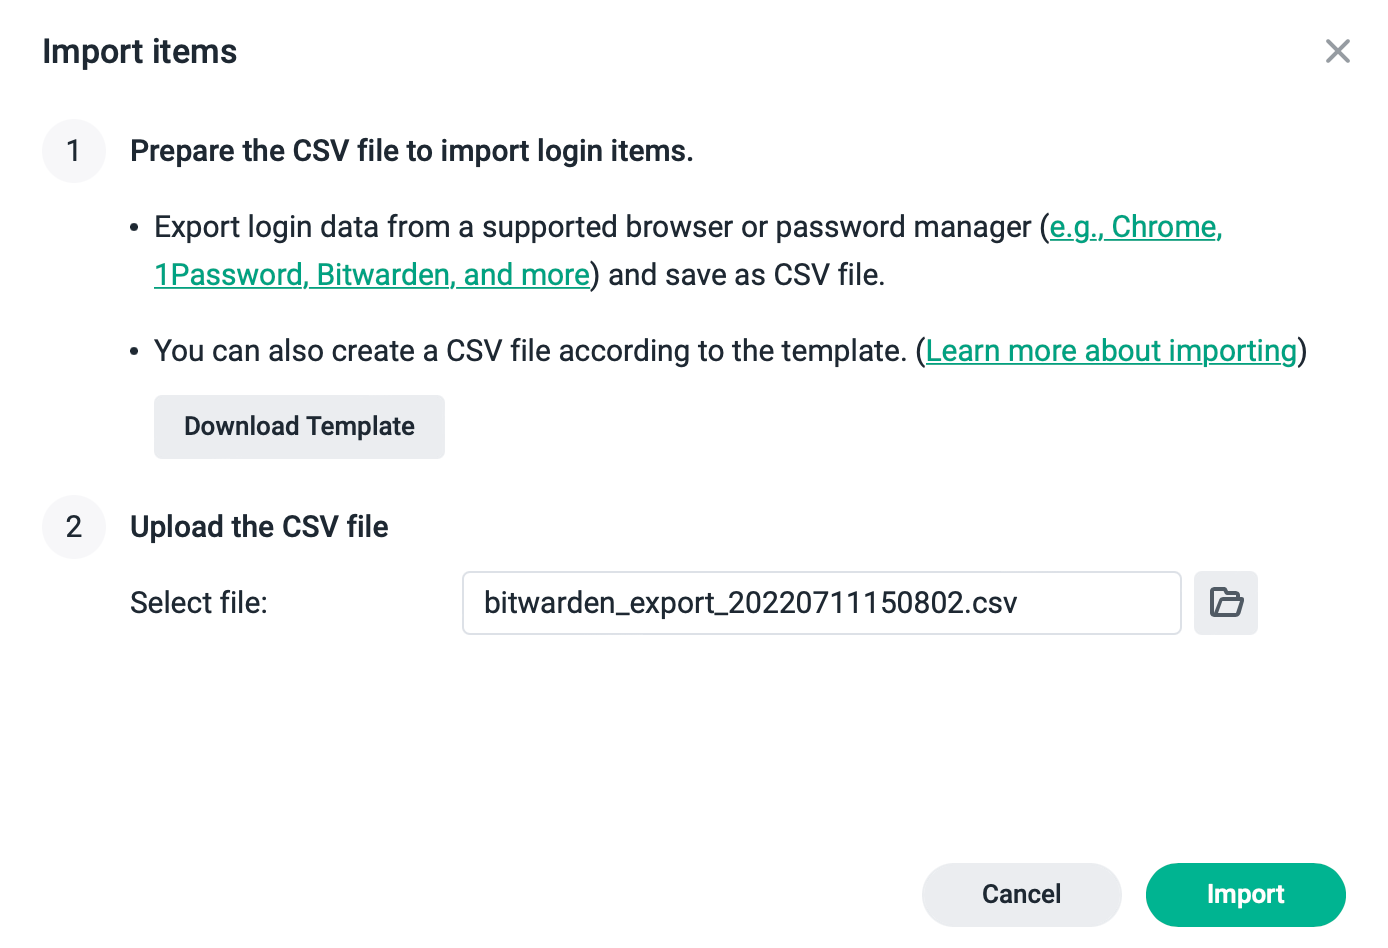Click the step 1 number badge
This screenshot has height=948, width=1388.
click(x=73, y=151)
